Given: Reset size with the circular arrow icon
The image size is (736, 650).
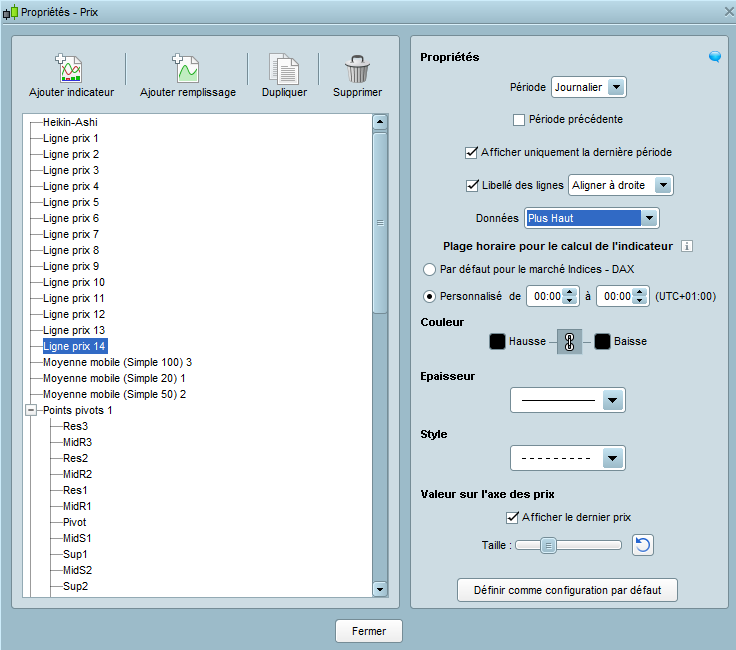Looking at the screenshot, I should pos(644,545).
